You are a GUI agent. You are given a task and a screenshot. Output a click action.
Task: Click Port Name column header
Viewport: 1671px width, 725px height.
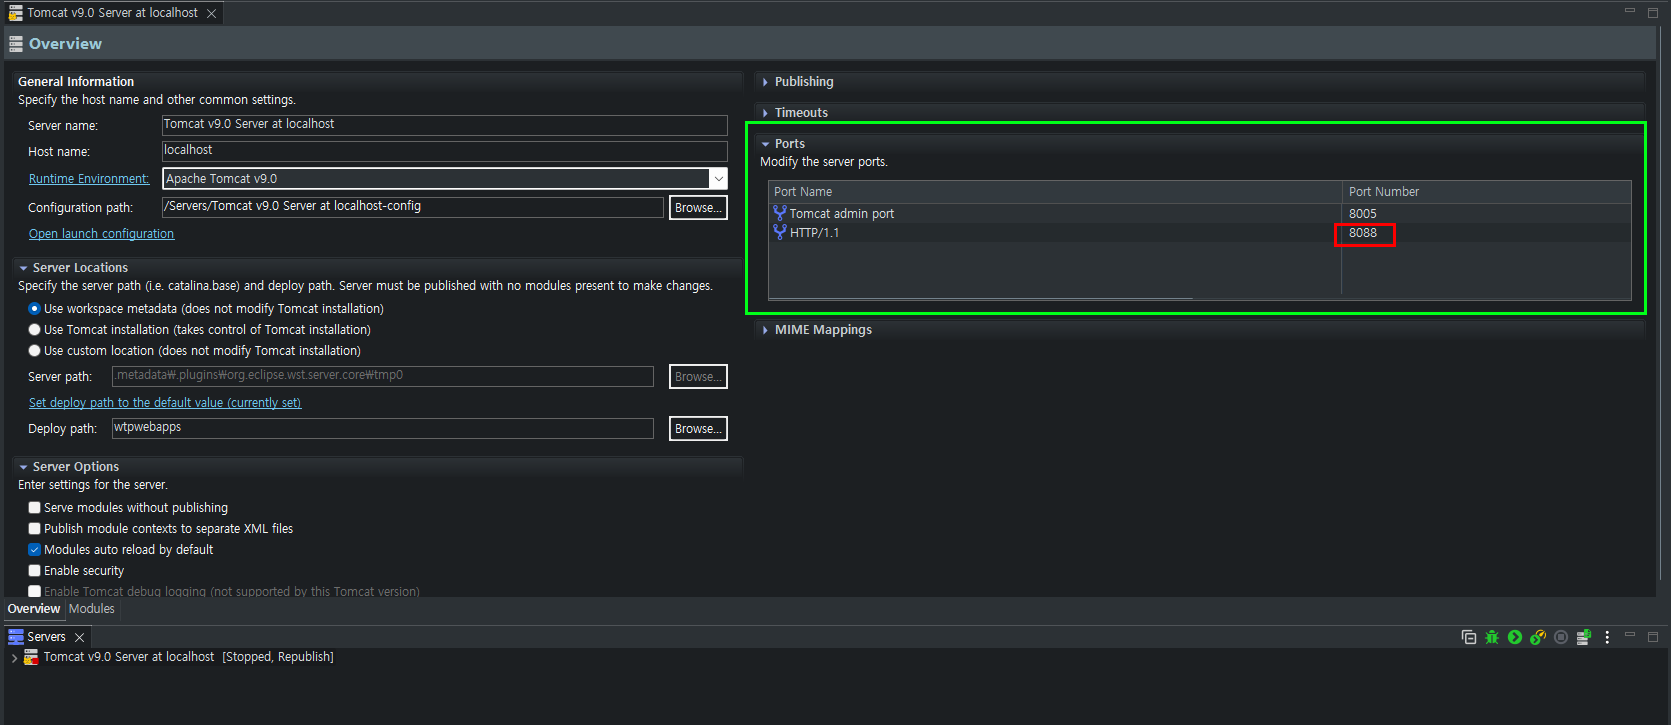click(1055, 192)
